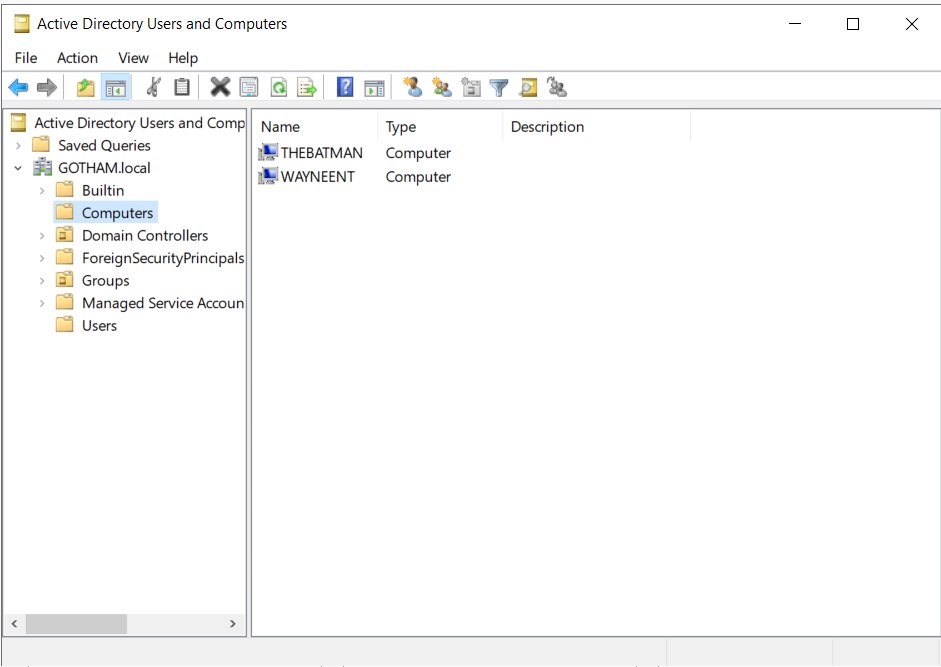Open Properties from the toolbar
The width and height of the screenshot is (941, 667).
[x=249, y=88]
